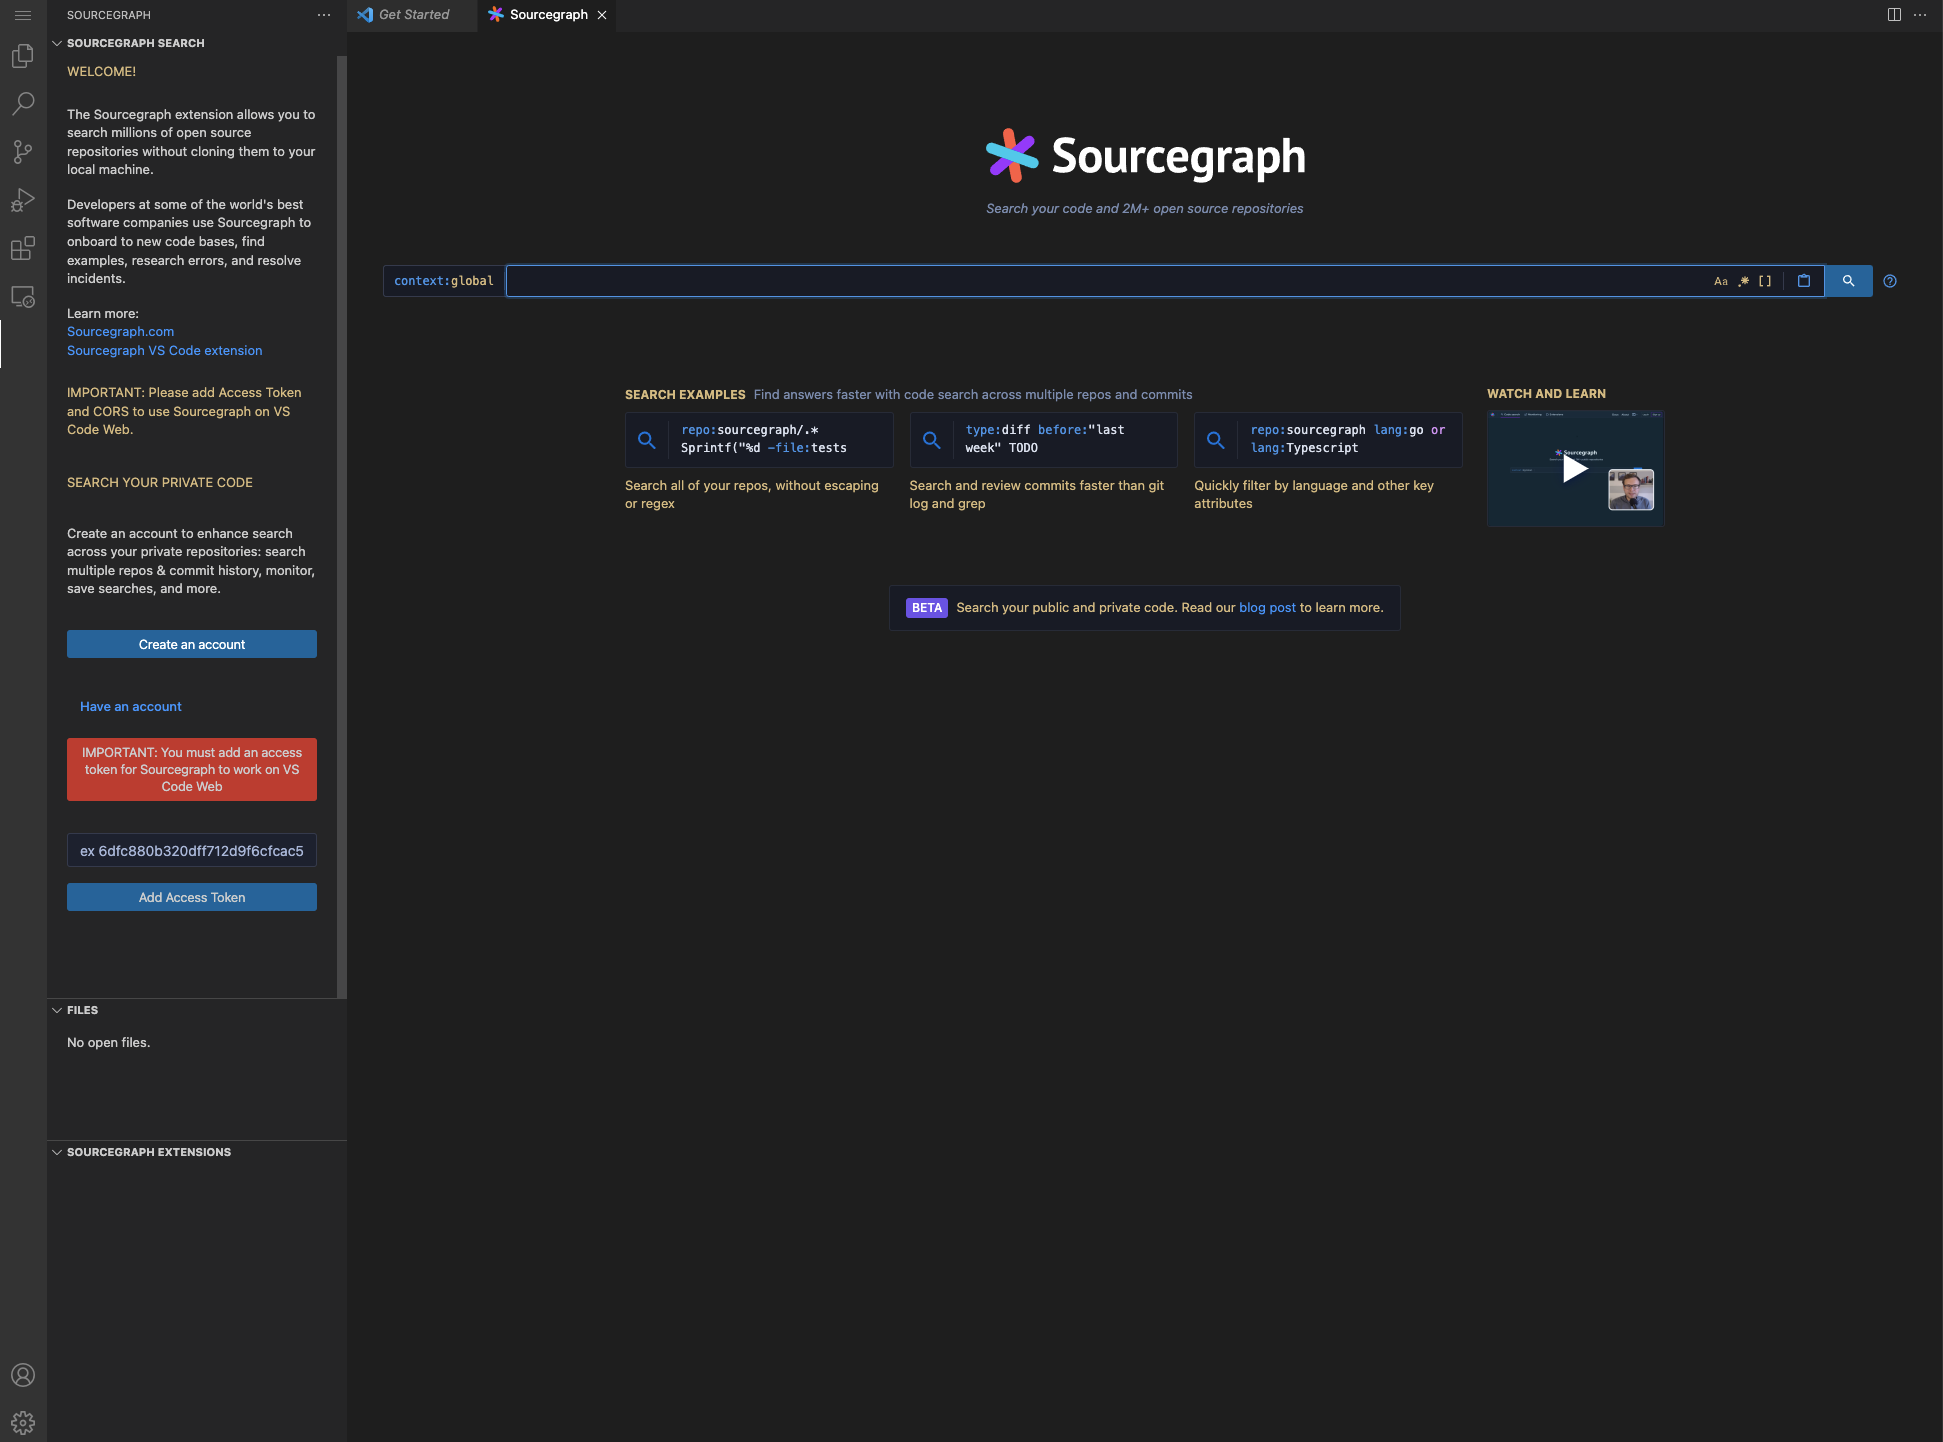Open Manage settings gear icon

pyautogui.click(x=23, y=1422)
